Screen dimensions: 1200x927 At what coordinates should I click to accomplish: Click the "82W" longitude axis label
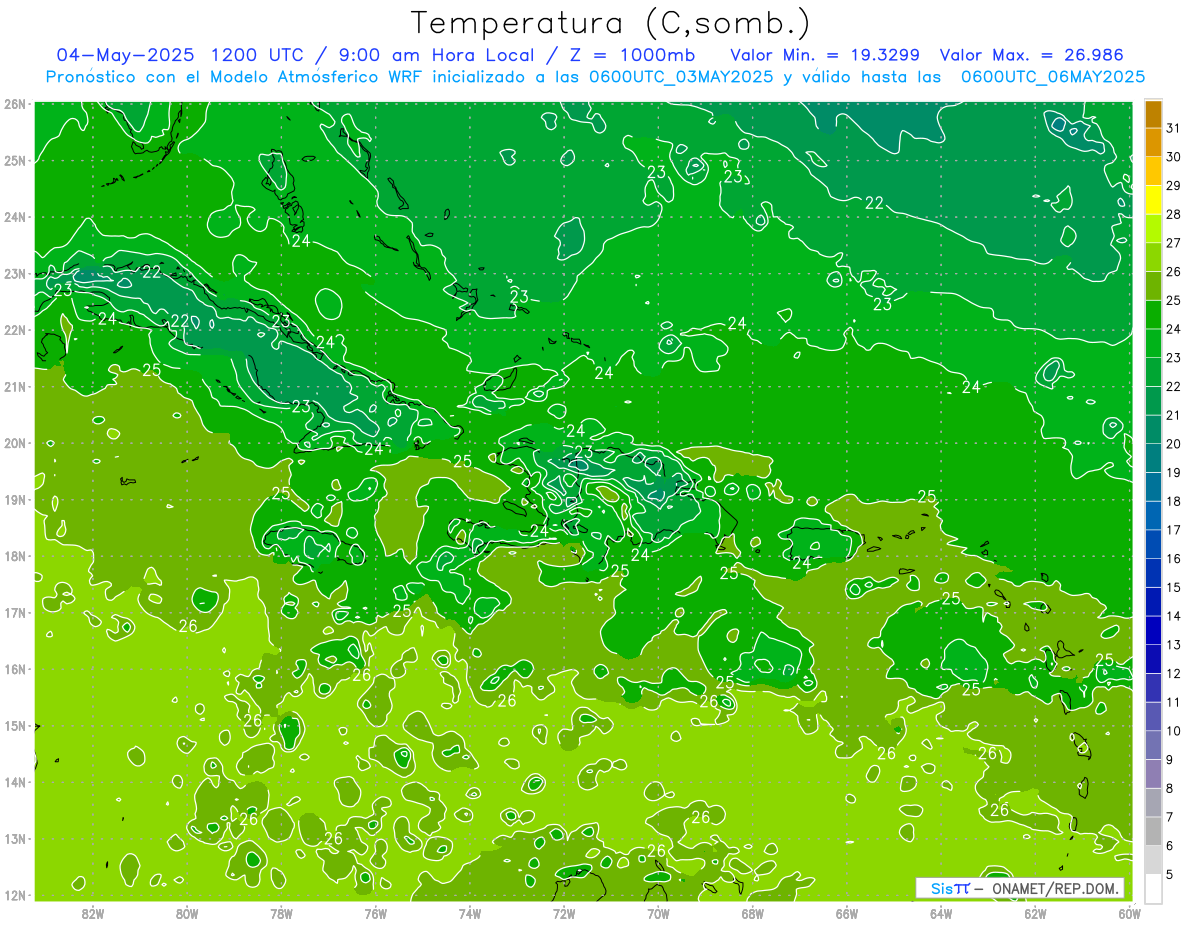93,912
